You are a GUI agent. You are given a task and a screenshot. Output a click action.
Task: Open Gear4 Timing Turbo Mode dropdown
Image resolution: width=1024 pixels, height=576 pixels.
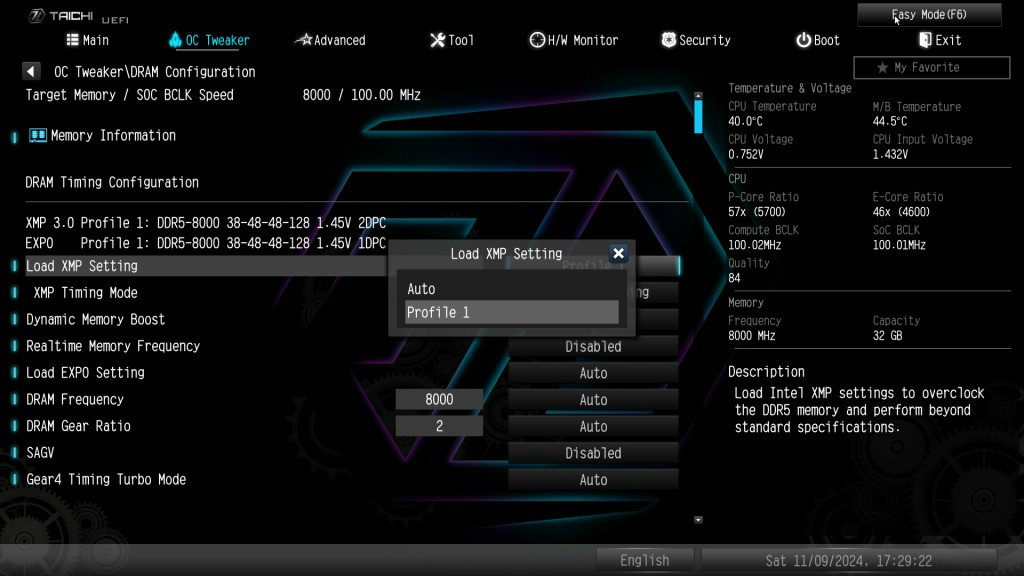(593, 480)
